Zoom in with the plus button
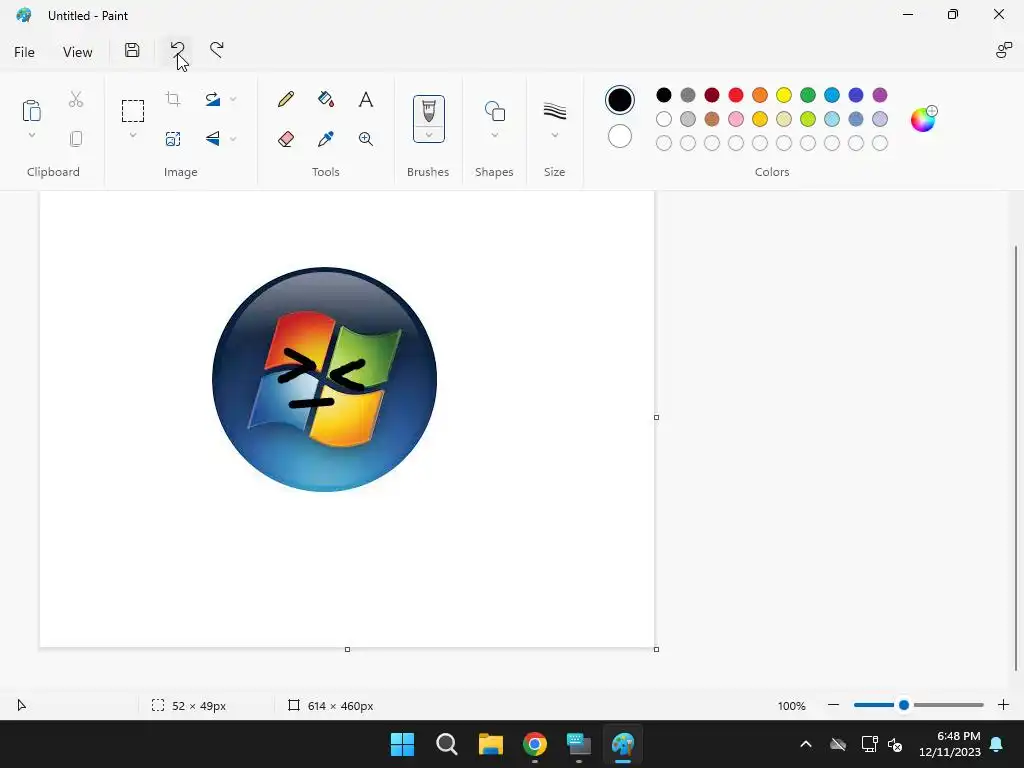This screenshot has height=768, width=1024. 1003,705
